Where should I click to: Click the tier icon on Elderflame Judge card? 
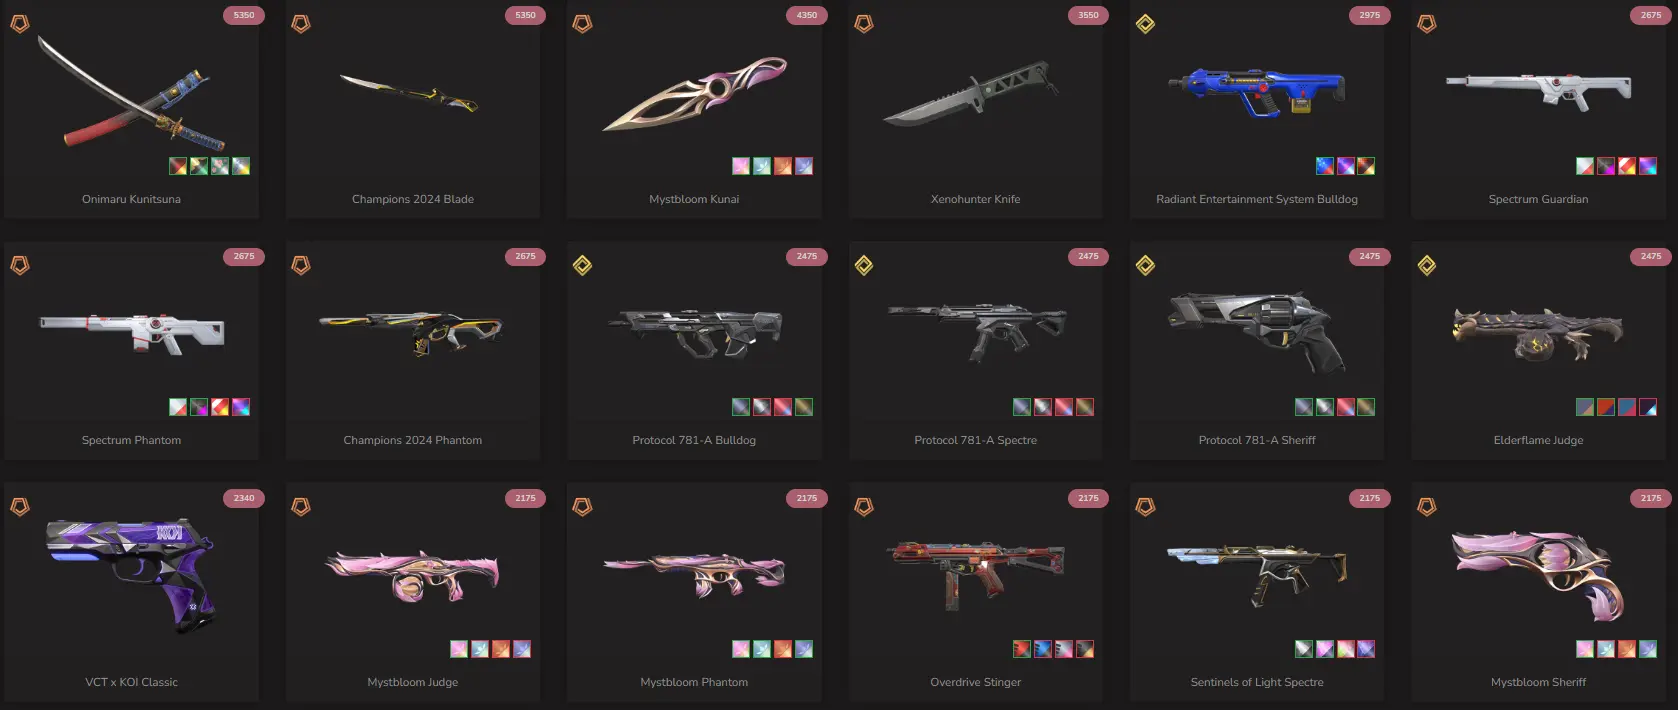(x=1427, y=265)
